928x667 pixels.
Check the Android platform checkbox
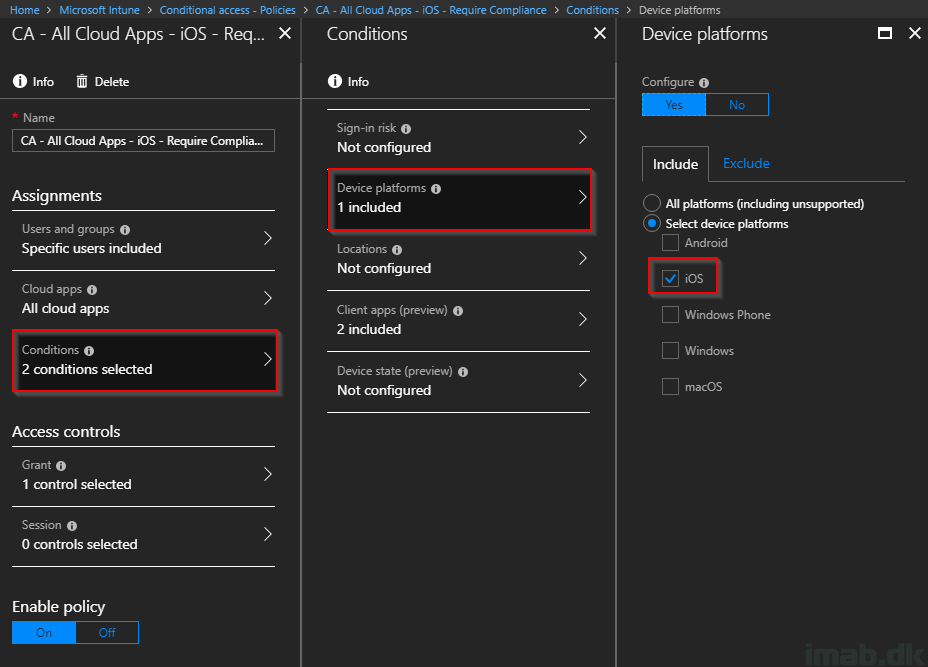point(670,243)
